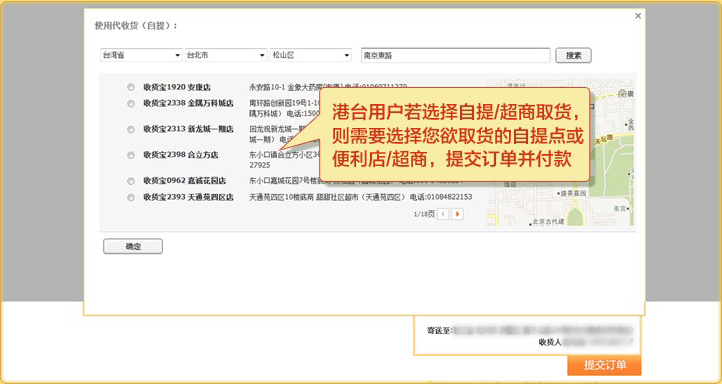Click the 收货人 recipient label
The image size is (722, 384).
tap(551, 342)
